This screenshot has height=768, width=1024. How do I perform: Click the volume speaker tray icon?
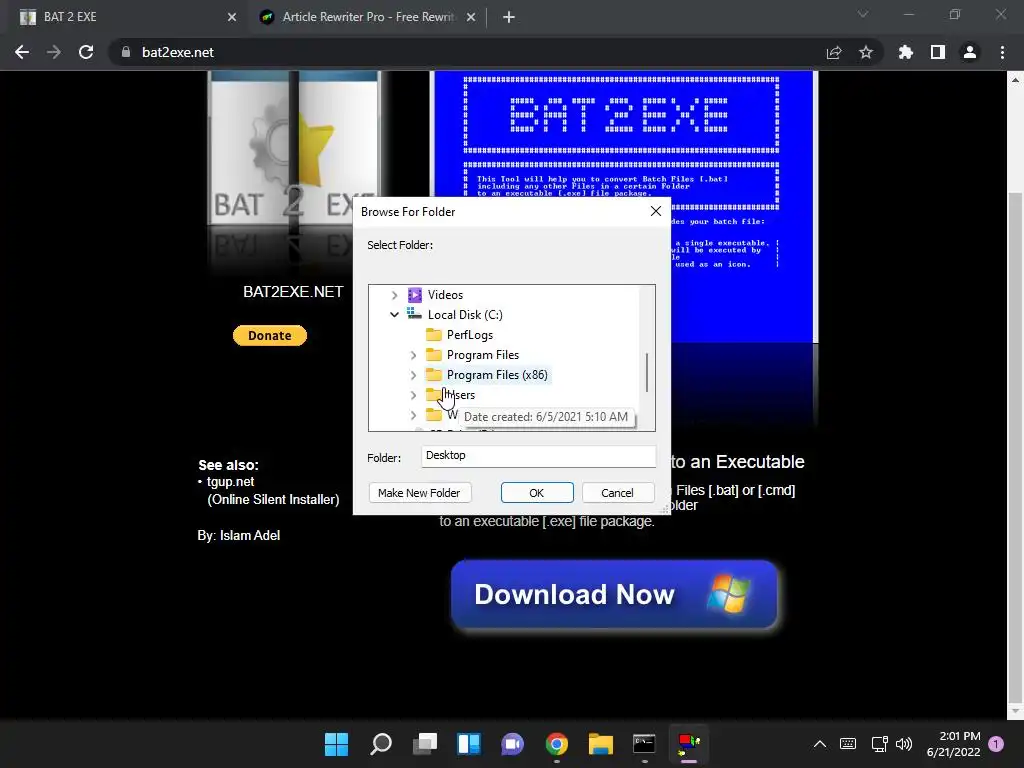click(904, 744)
